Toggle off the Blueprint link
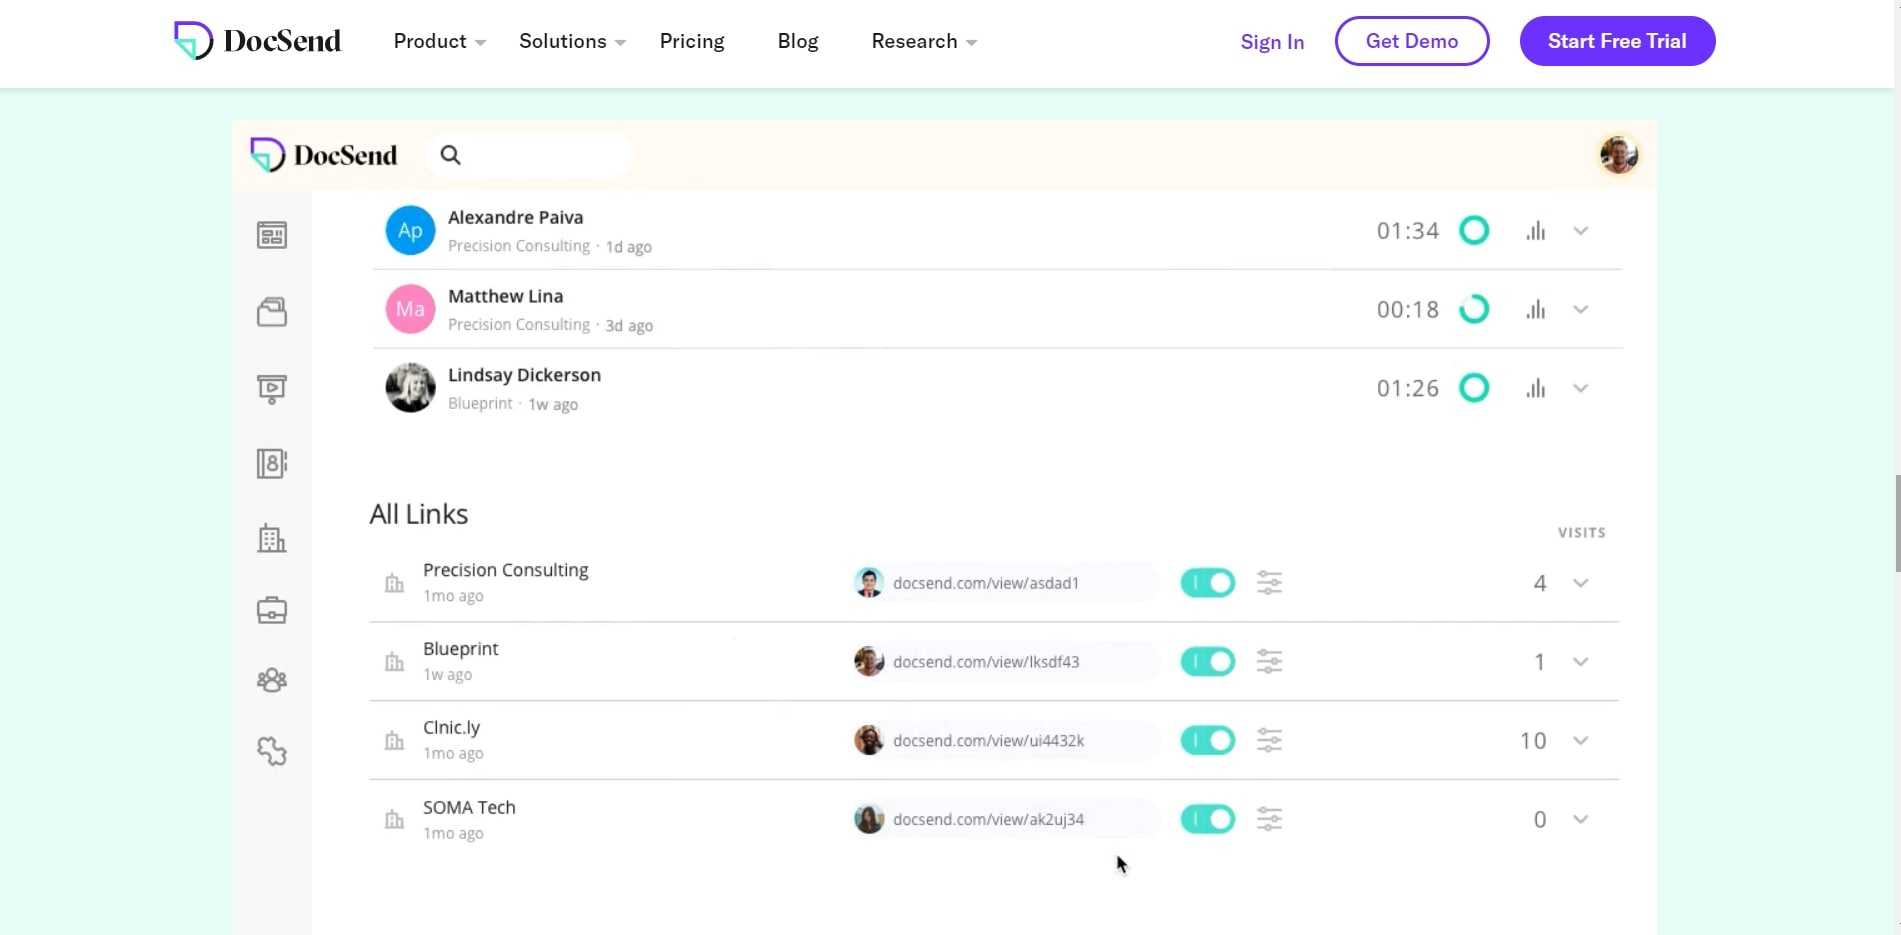 1207,662
